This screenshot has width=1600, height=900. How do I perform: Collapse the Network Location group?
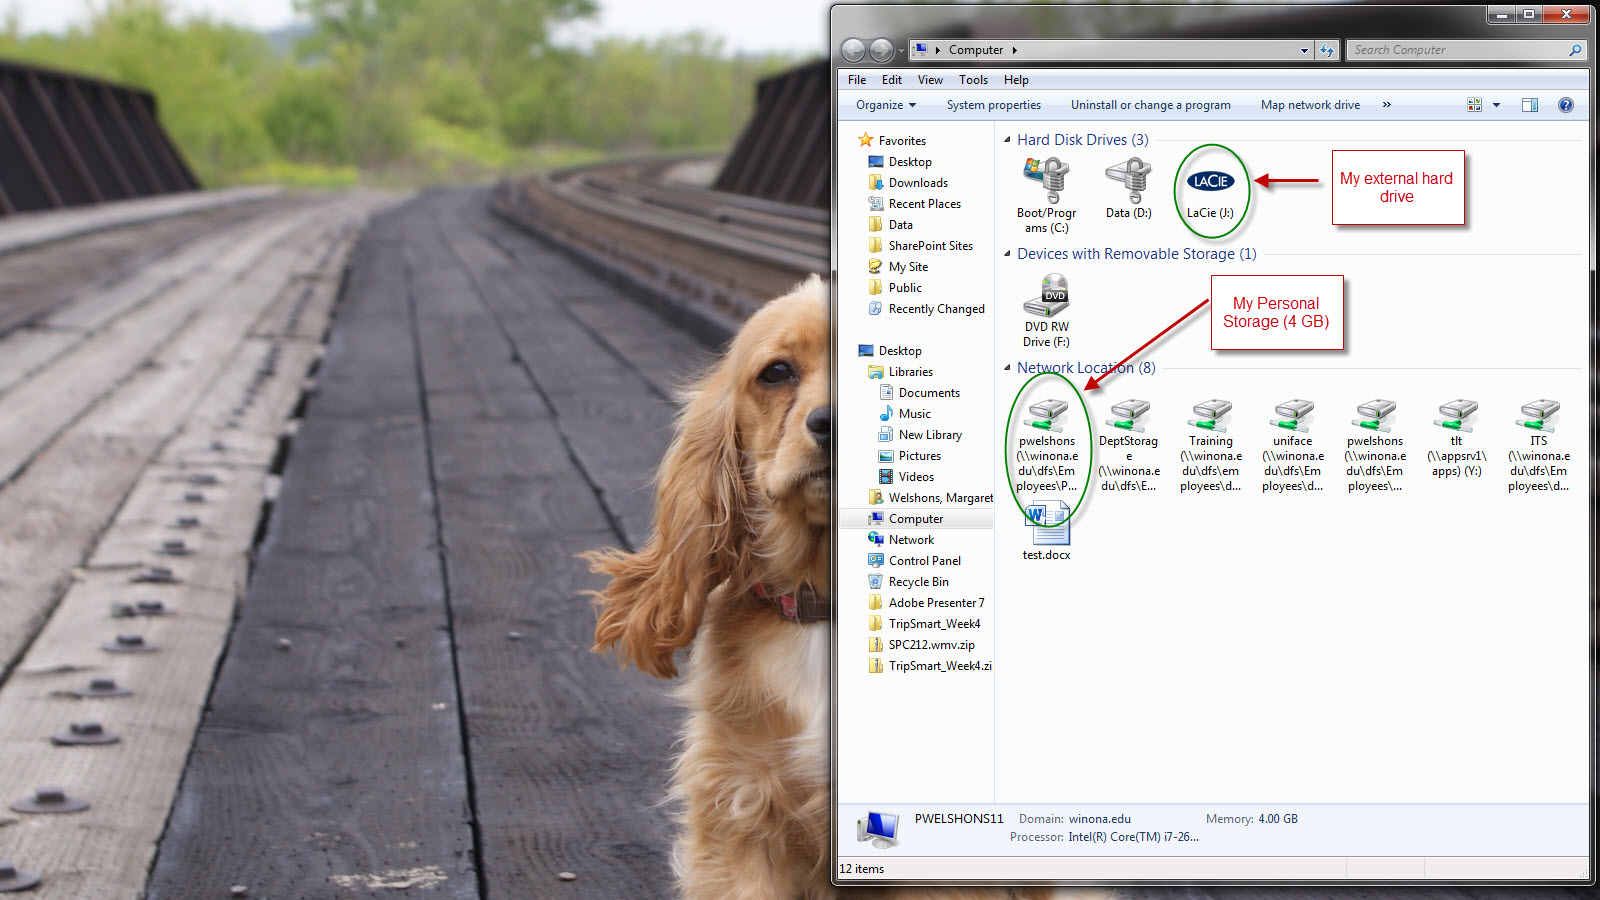[1007, 368]
